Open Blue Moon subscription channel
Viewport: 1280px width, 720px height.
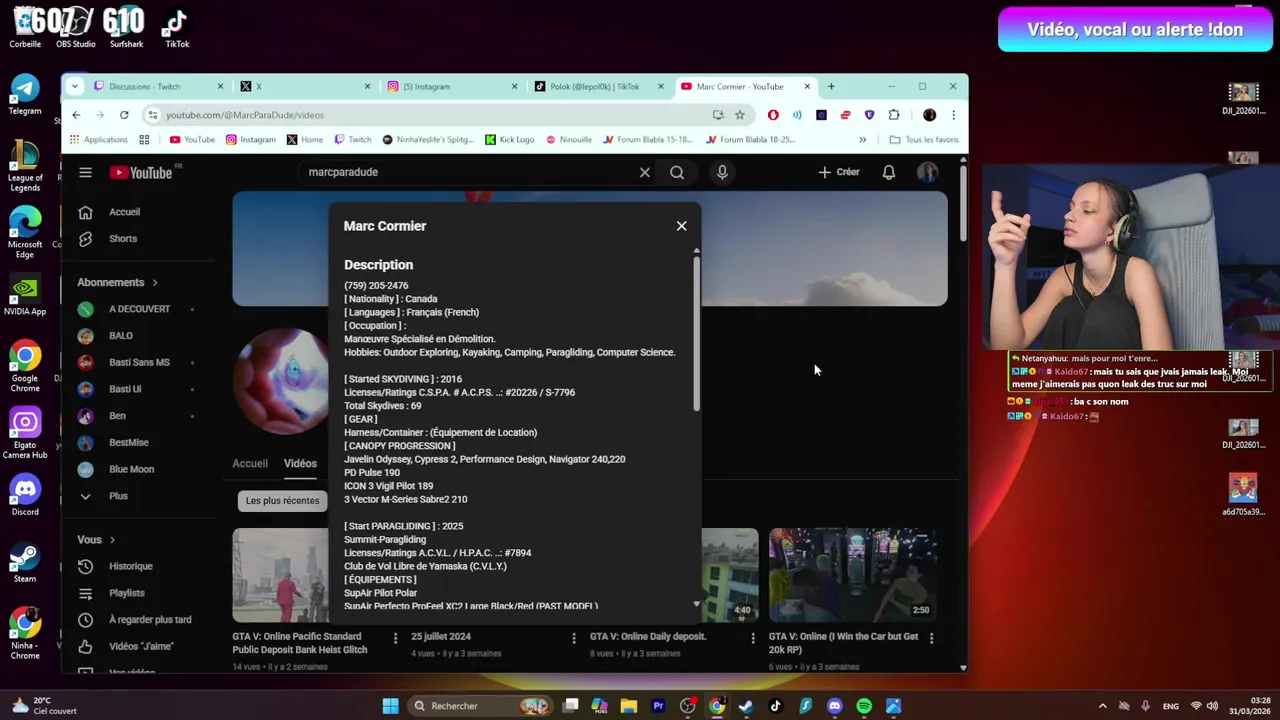(x=130, y=469)
